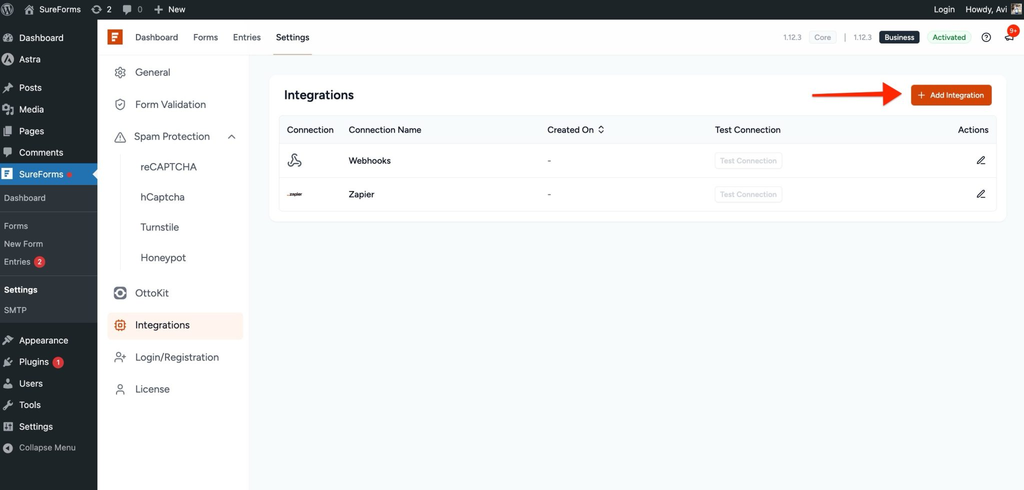Open comments bubble in admin bar
Image resolution: width=1024 pixels, height=490 pixels.
tap(132, 9)
